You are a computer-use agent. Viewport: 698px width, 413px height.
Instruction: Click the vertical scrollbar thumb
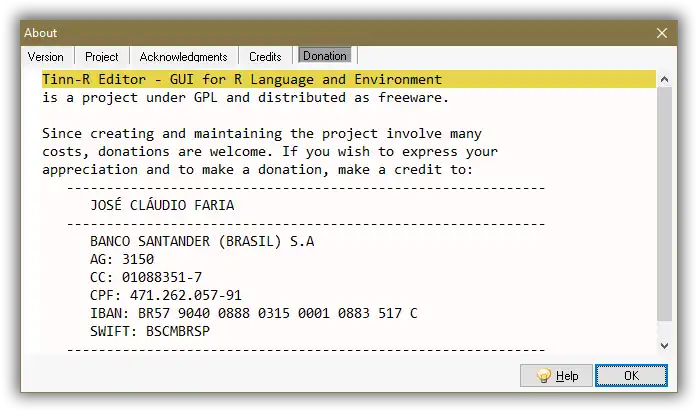pos(664,204)
